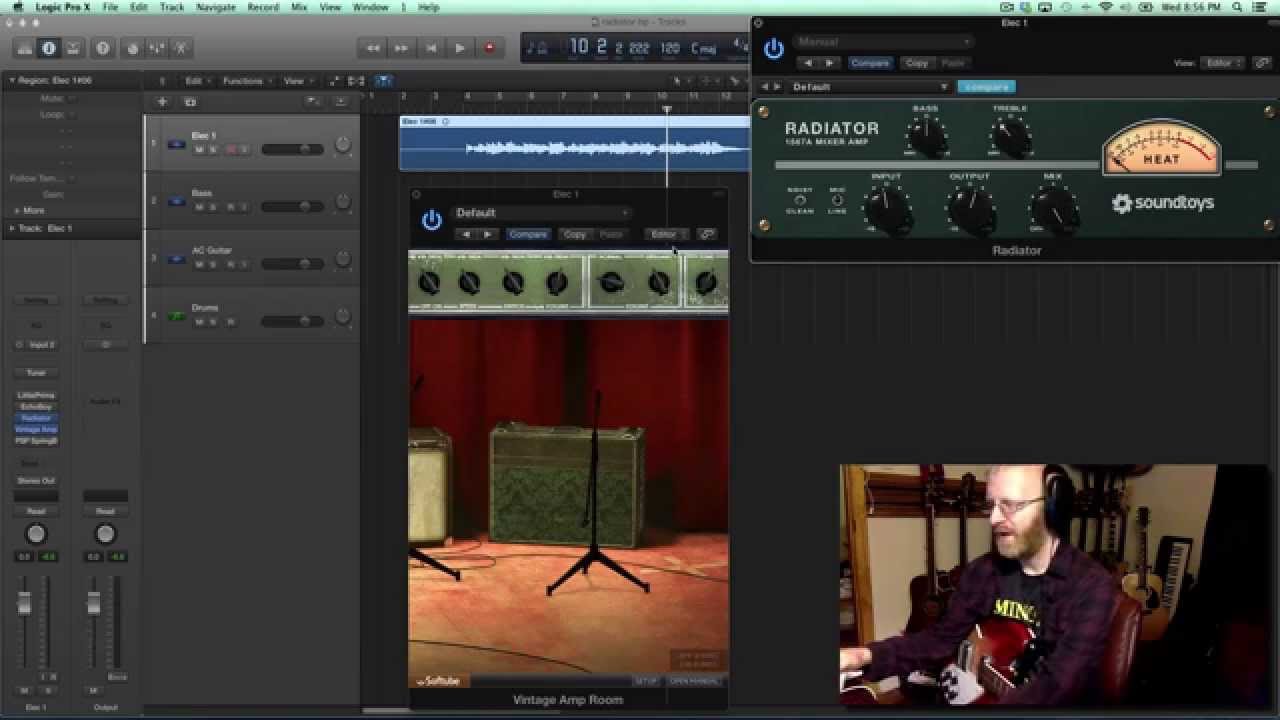Open Default preset dropdown in Radiator plugin
Image resolution: width=1280 pixels, height=720 pixels.
tap(870, 87)
